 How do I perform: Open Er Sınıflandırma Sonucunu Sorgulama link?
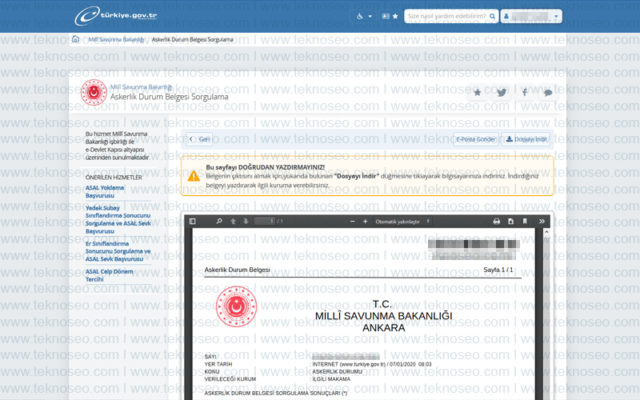pyautogui.click(x=118, y=251)
